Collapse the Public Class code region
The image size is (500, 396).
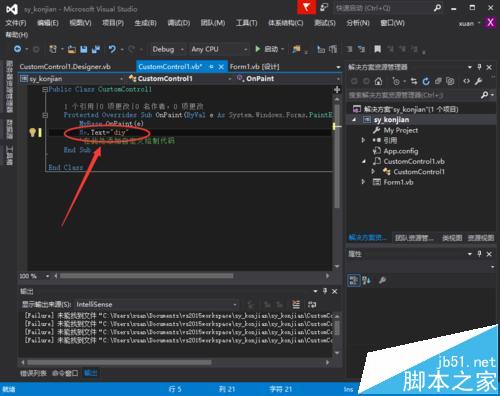pos(45,89)
